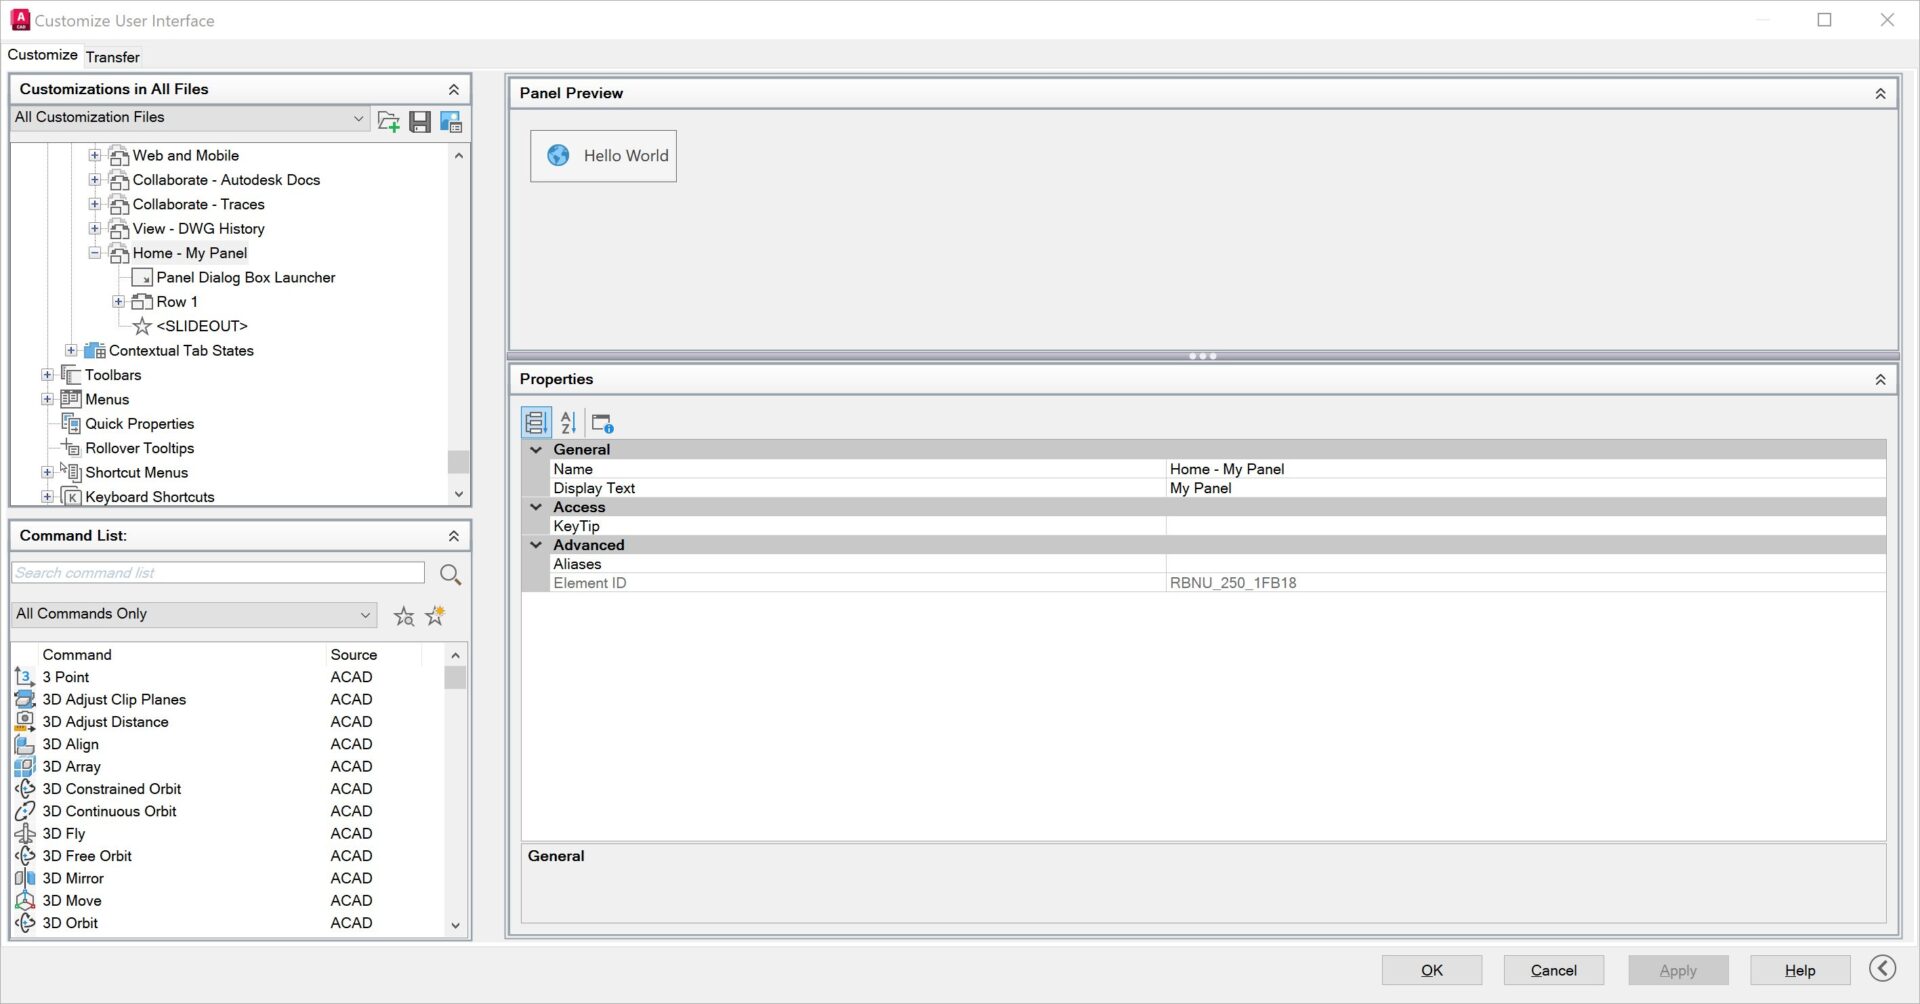Collapse the Advanced properties section
This screenshot has width=1920, height=1004.
[536, 545]
